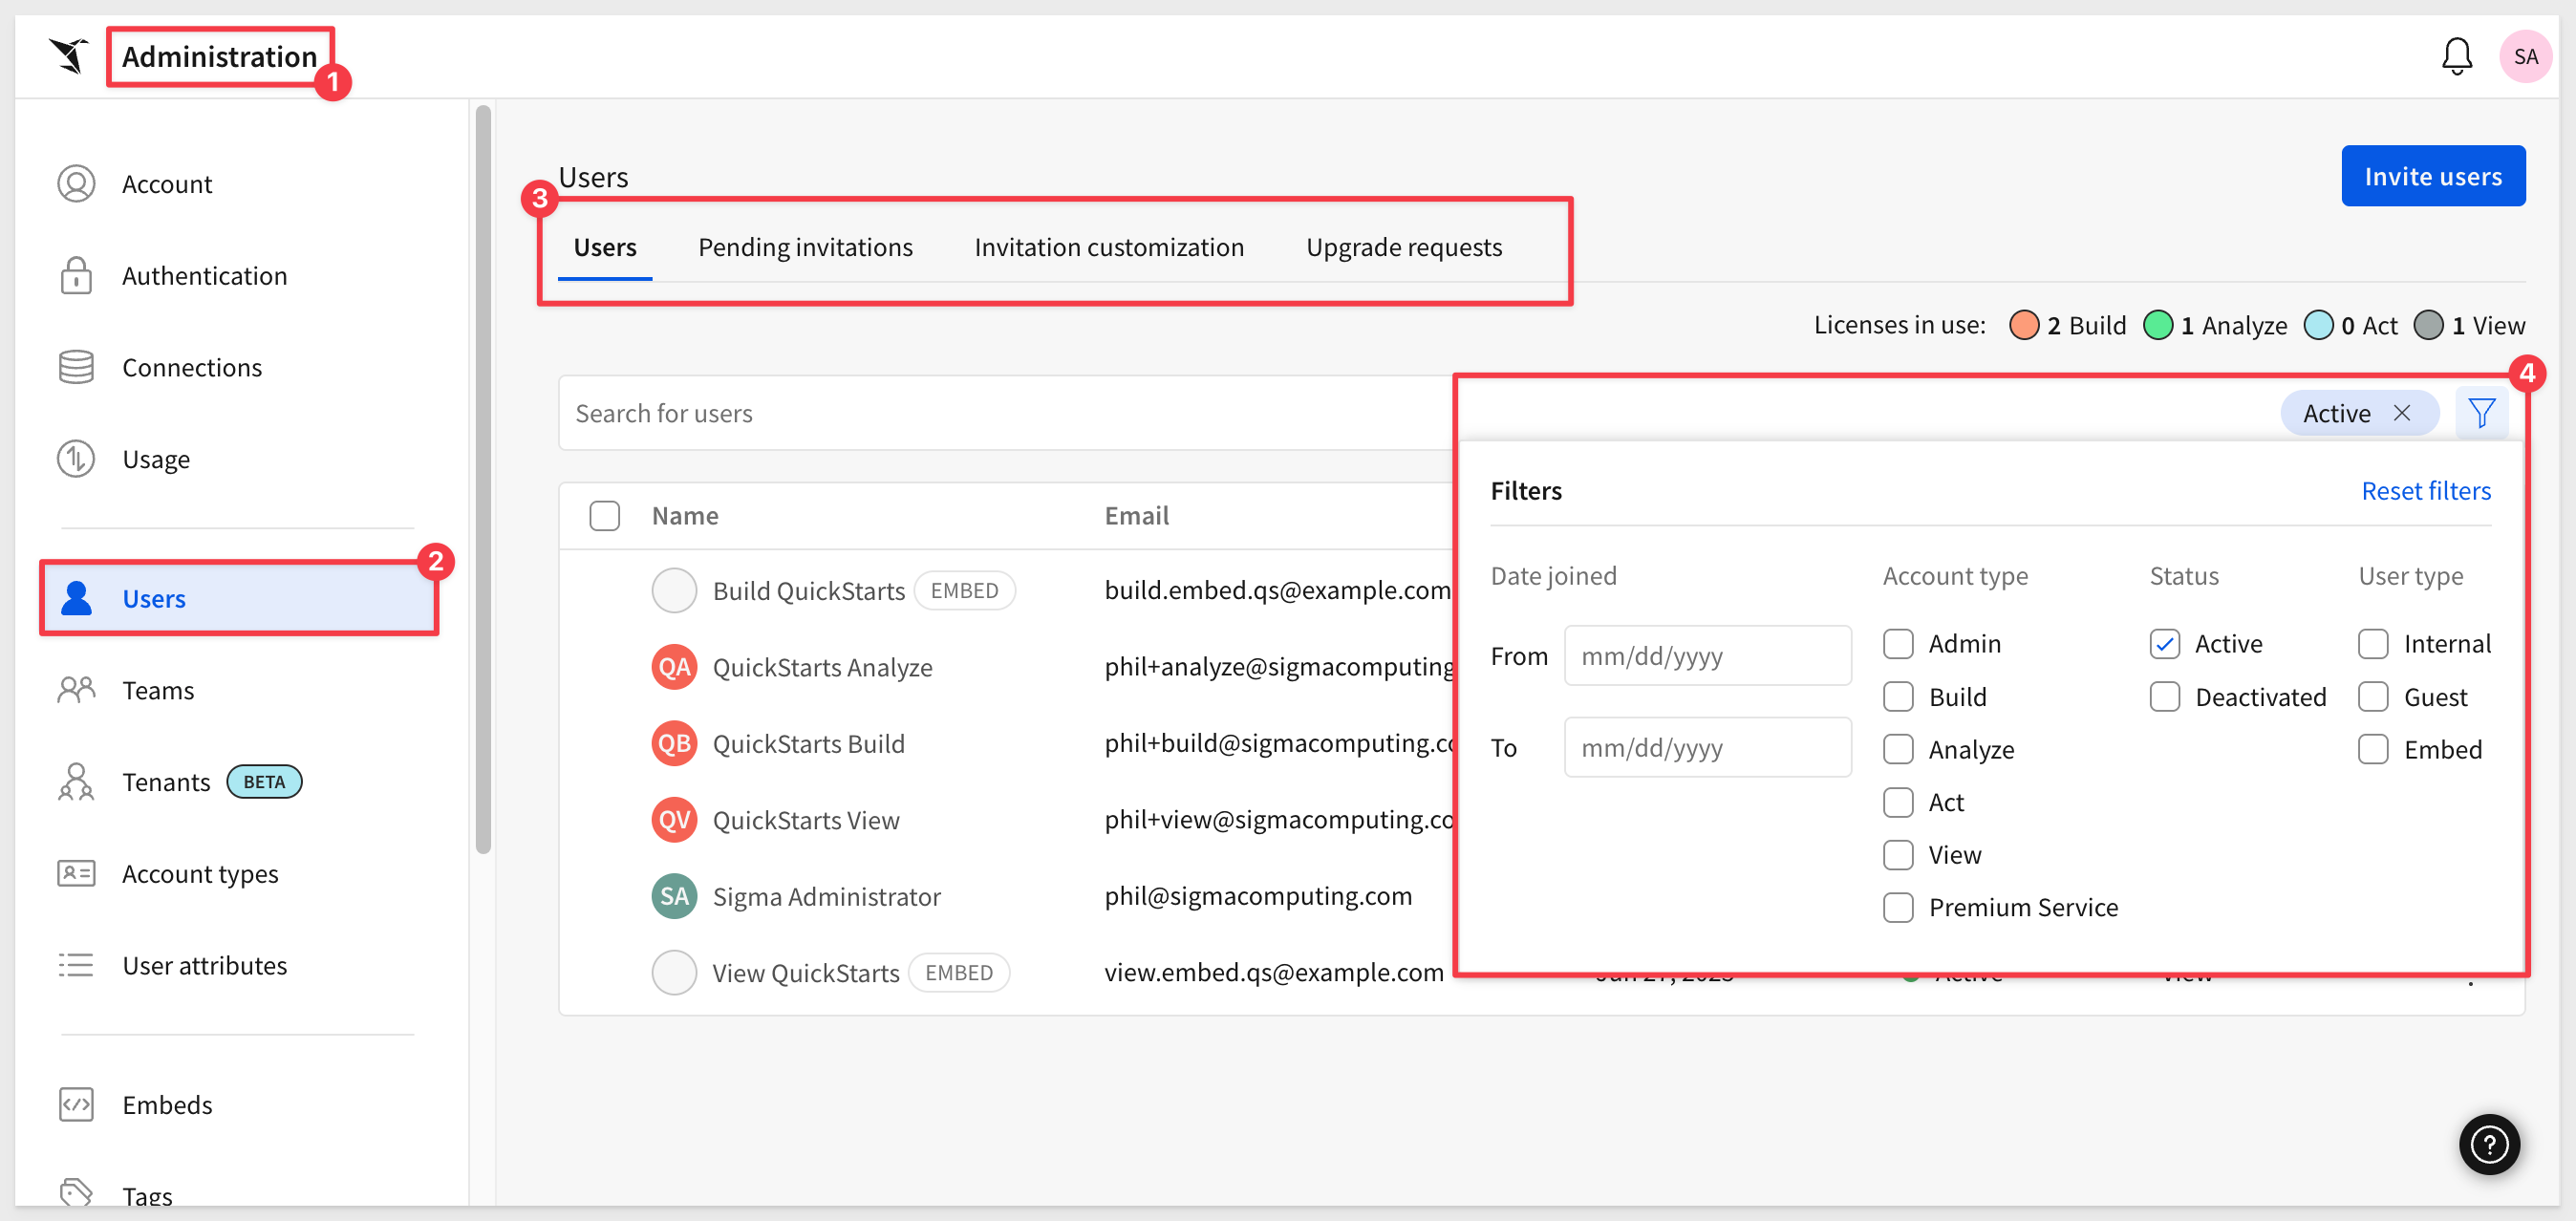This screenshot has width=2576, height=1221.
Task: Click the Connections database icon
Action: [76, 367]
